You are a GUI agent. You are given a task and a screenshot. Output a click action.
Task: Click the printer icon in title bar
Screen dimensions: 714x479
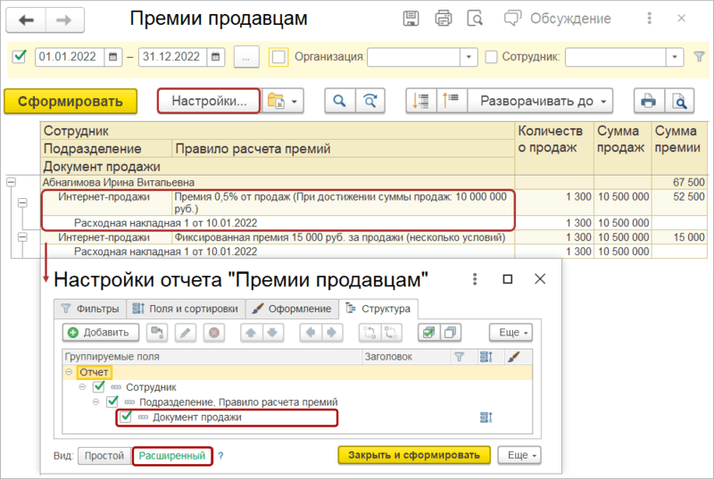click(443, 19)
